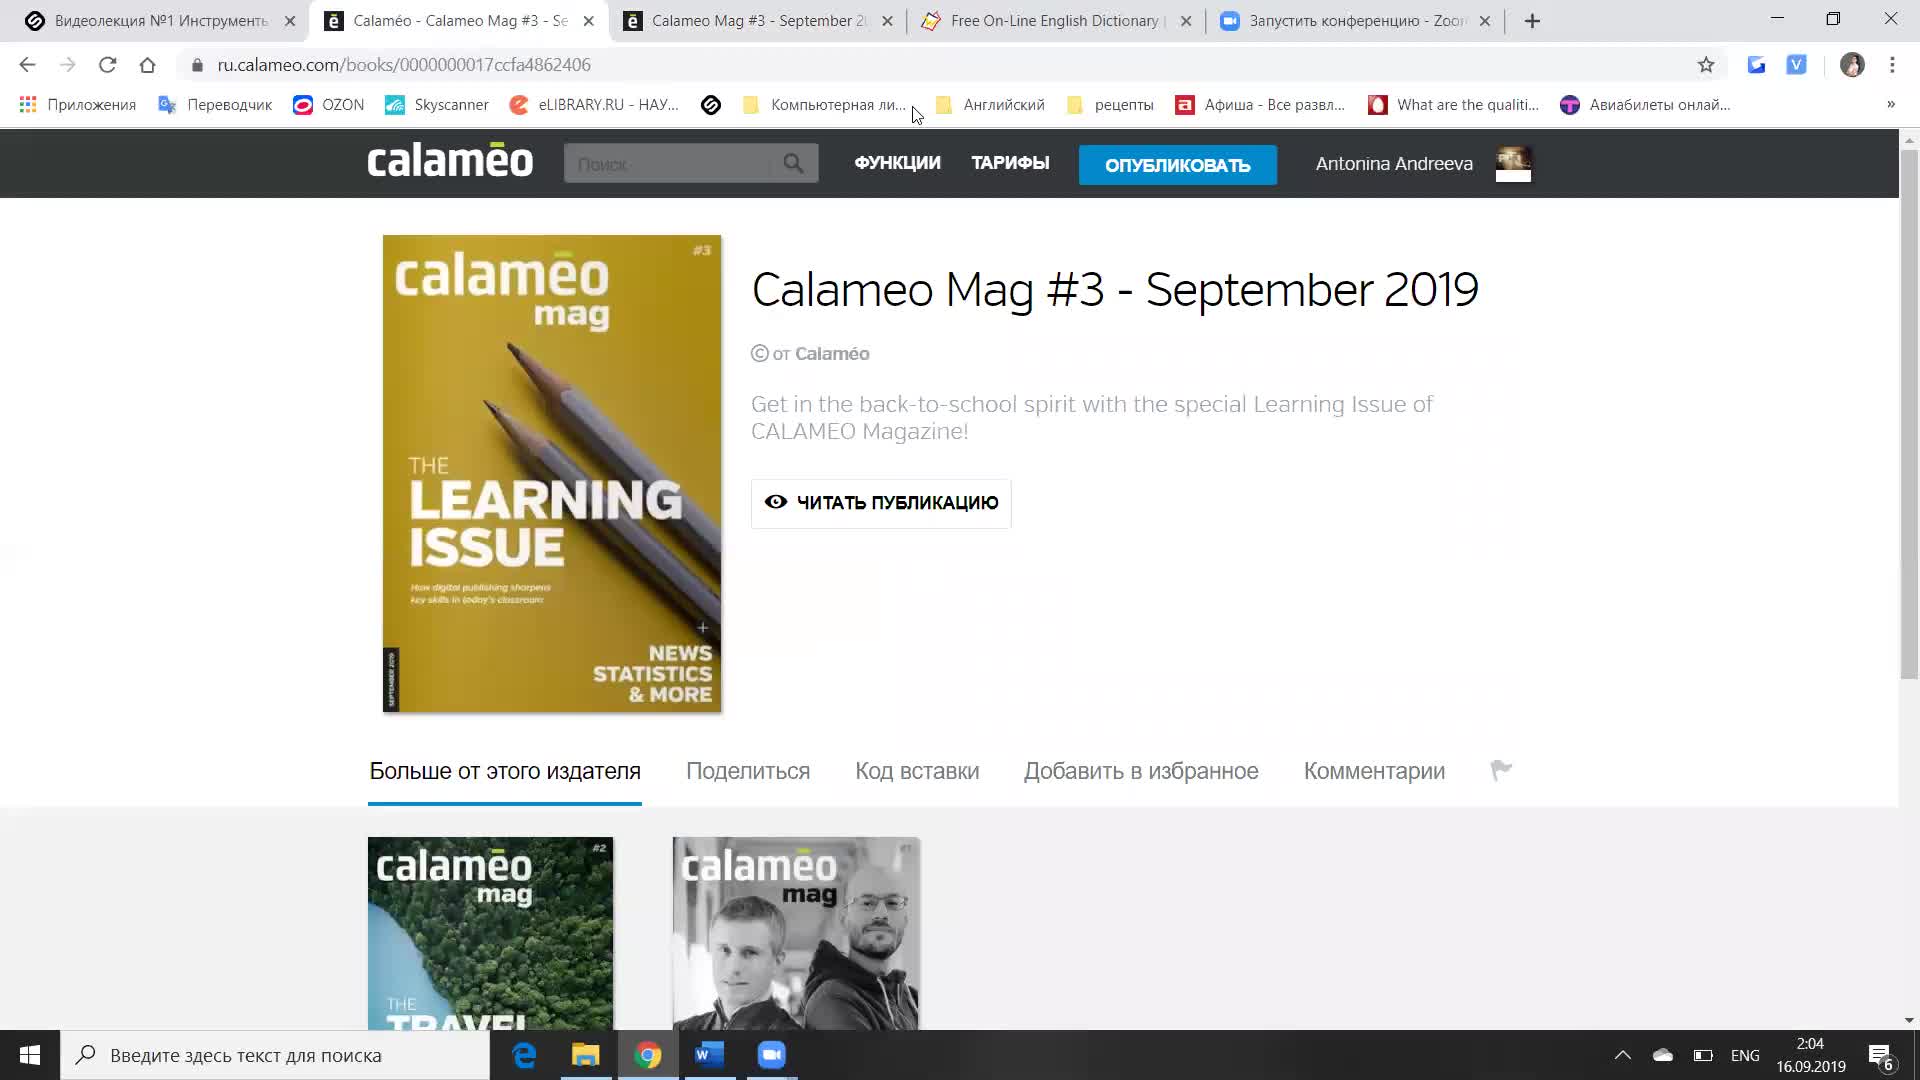Open the Приложения apps shortcut

click(77, 105)
